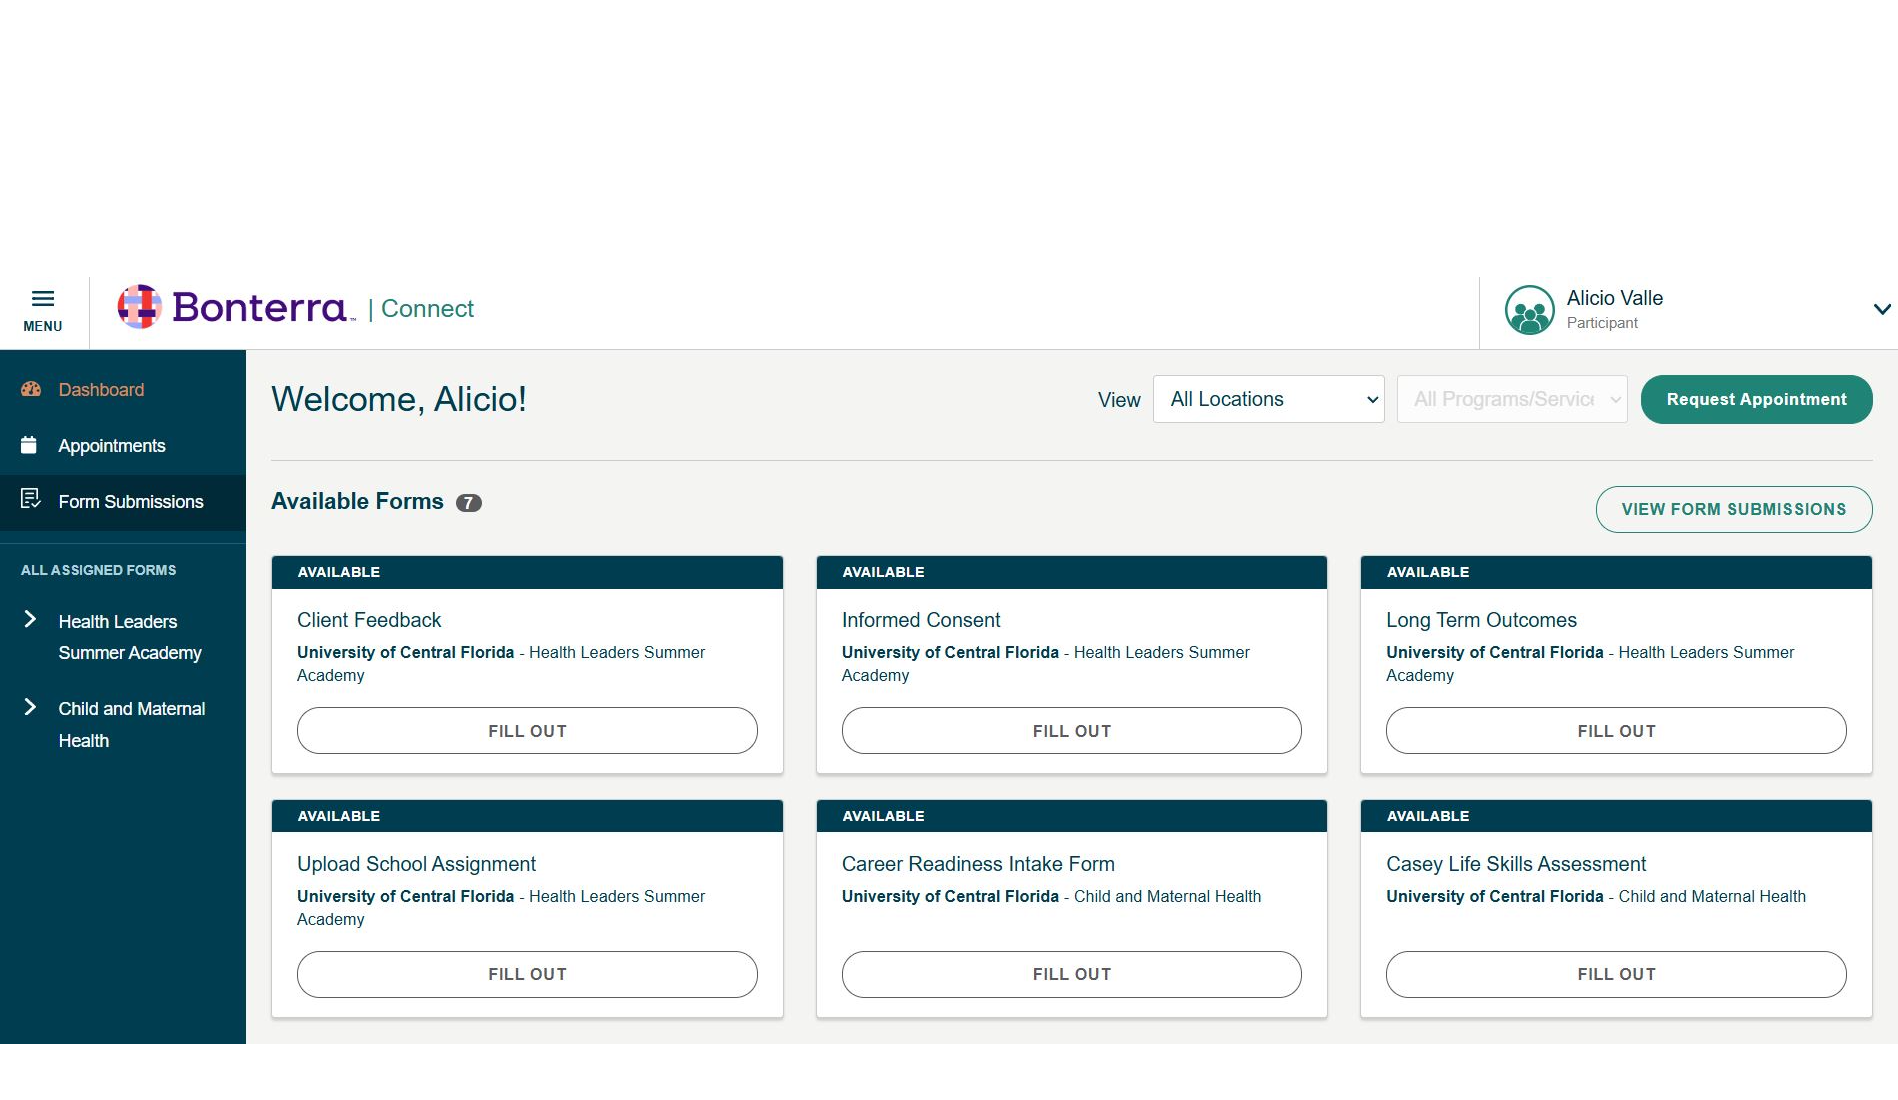Click the Form Submissions checklist icon
Screen dimensions: 1898x1100
pyautogui.click(x=30, y=498)
